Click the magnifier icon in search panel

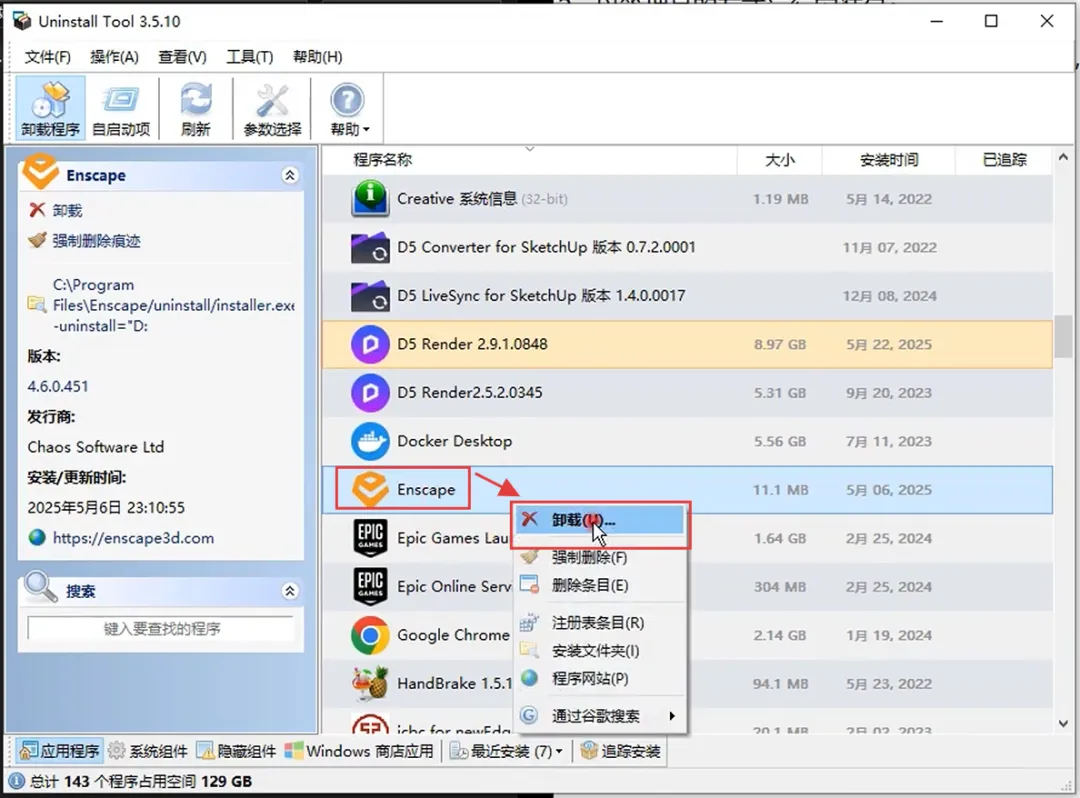(x=41, y=587)
